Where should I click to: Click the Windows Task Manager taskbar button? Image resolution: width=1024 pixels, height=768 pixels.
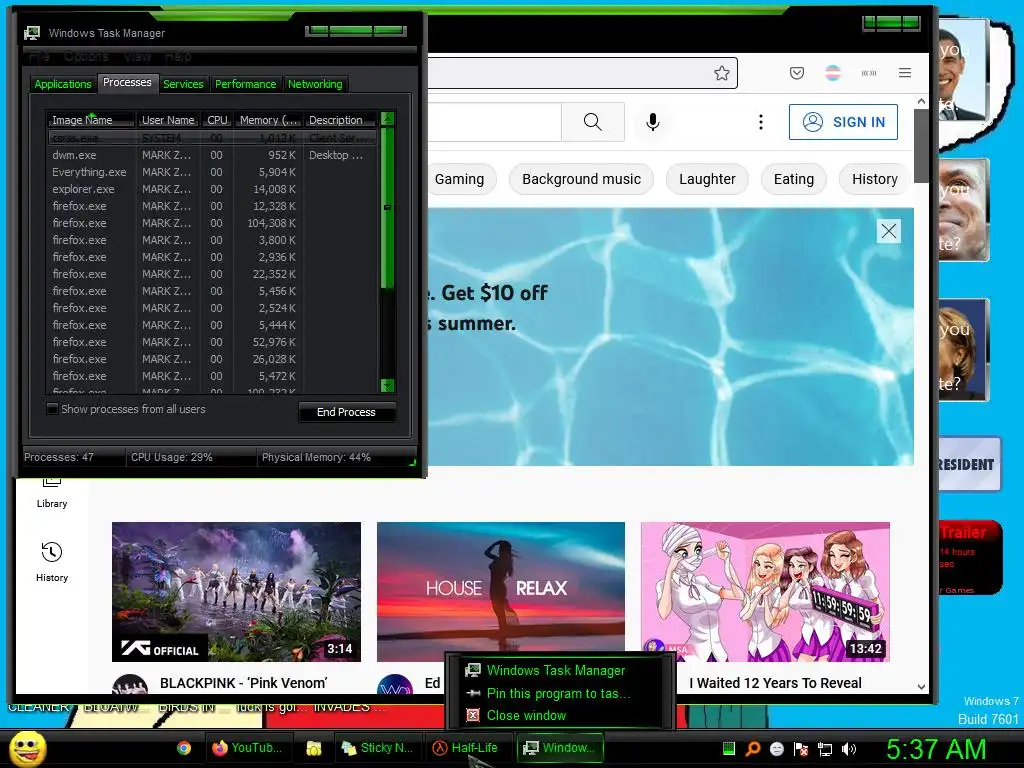[x=560, y=748]
